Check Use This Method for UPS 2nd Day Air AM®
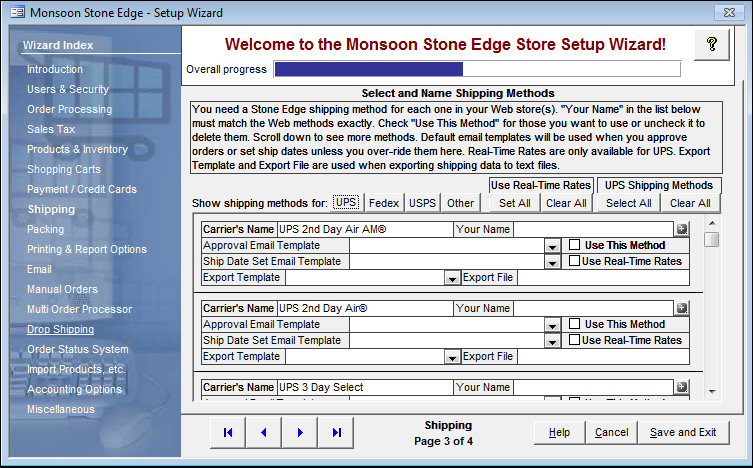 (574, 245)
